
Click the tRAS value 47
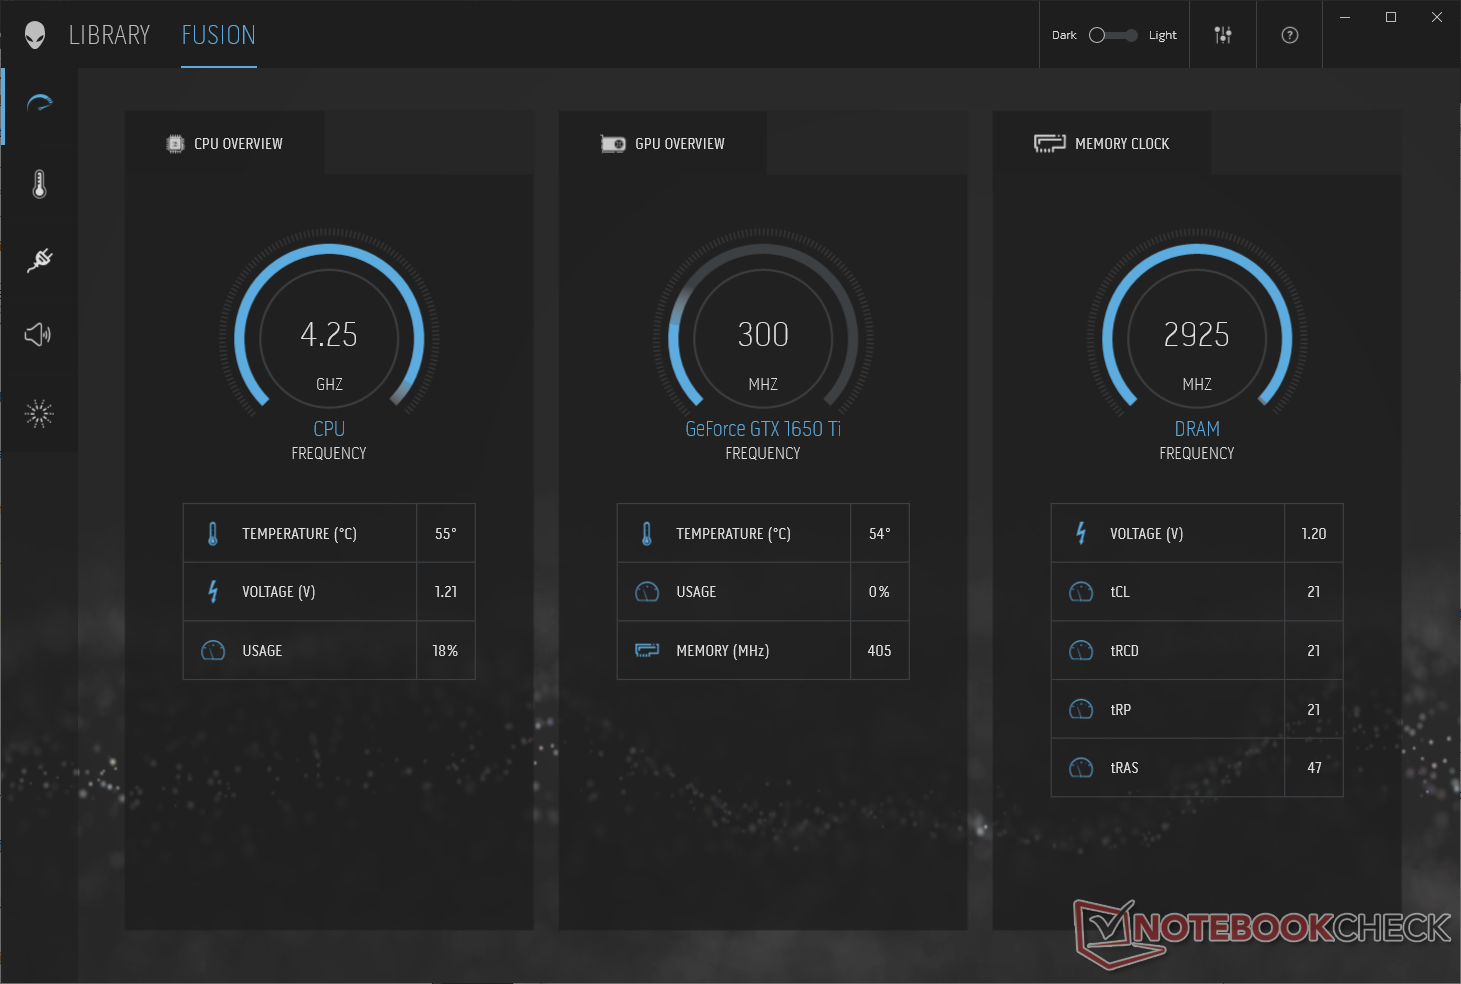[x=1314, y=768]
